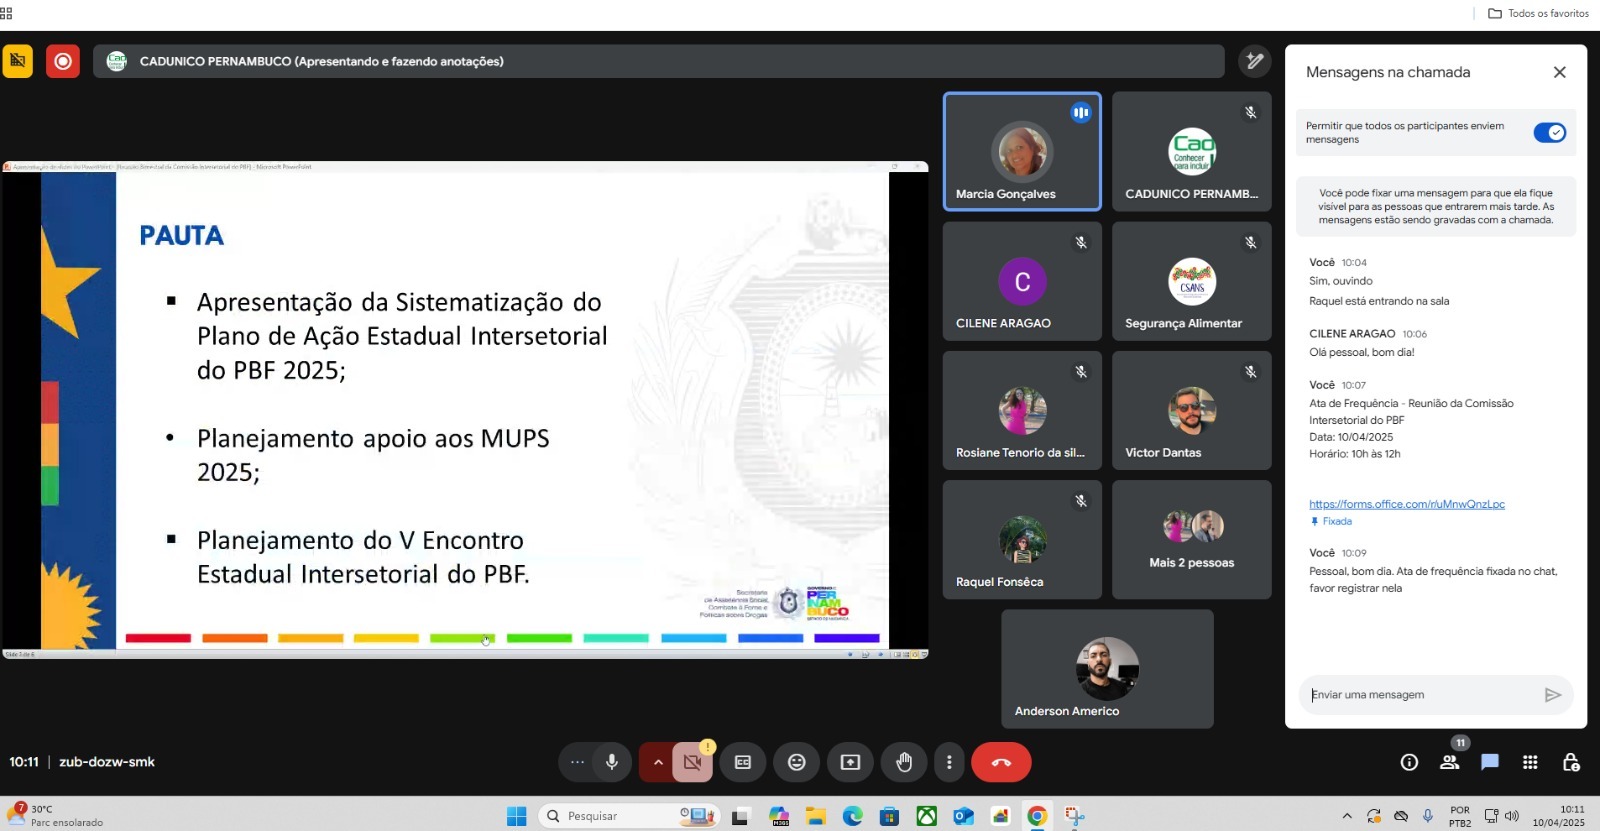Open host controls lock icon
Image resolution: width=1600 pixels, height=831 pixels.
point(1570,762)
